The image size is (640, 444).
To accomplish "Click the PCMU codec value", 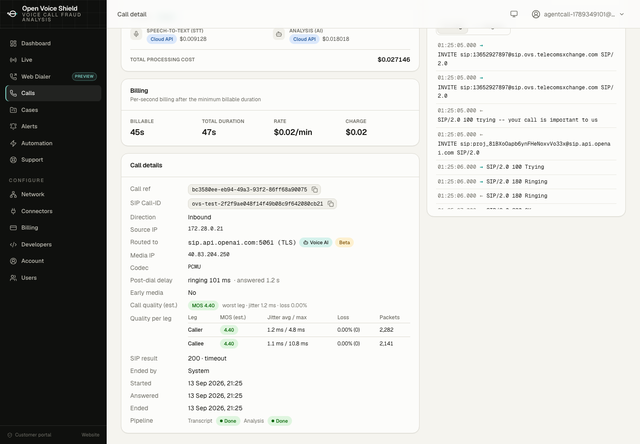I will click(x=194, y=266).
